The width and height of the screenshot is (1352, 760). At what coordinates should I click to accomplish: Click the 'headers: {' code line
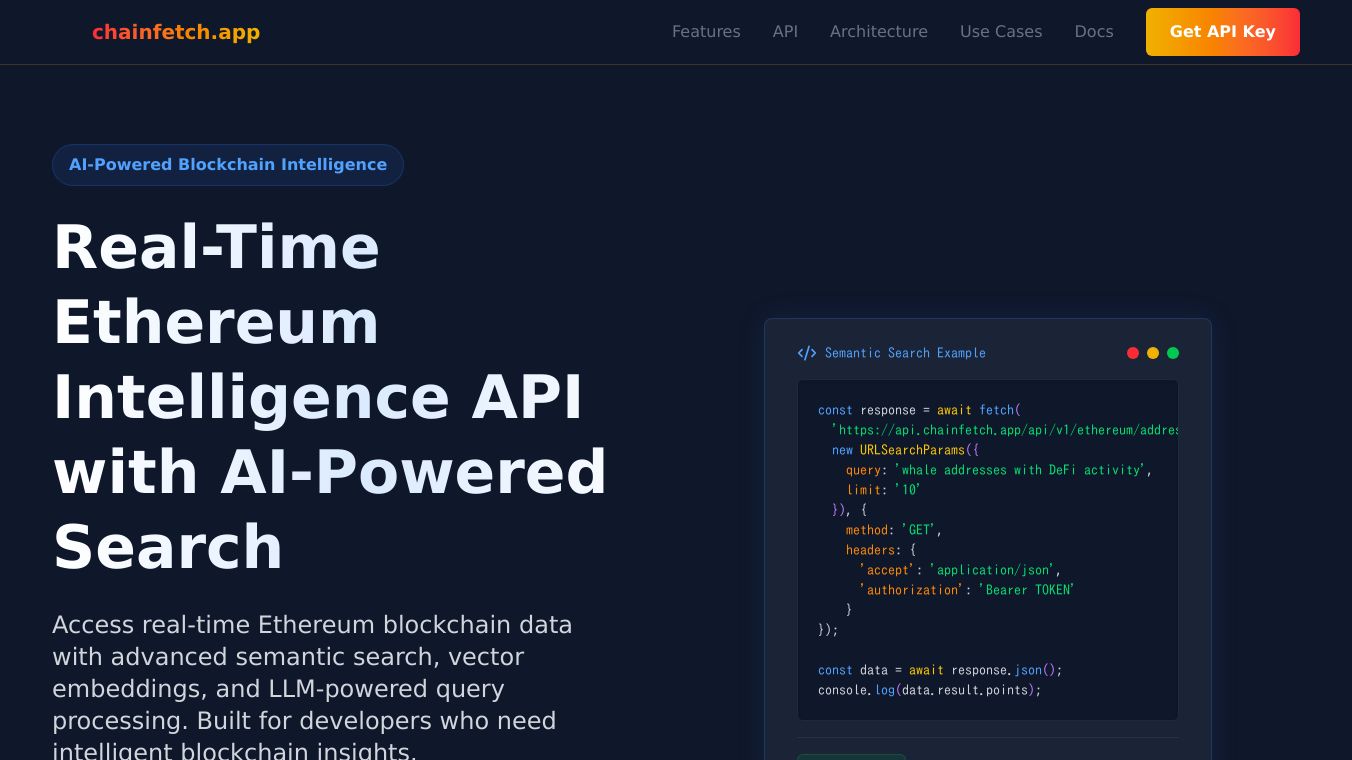[x=881, y=550]
